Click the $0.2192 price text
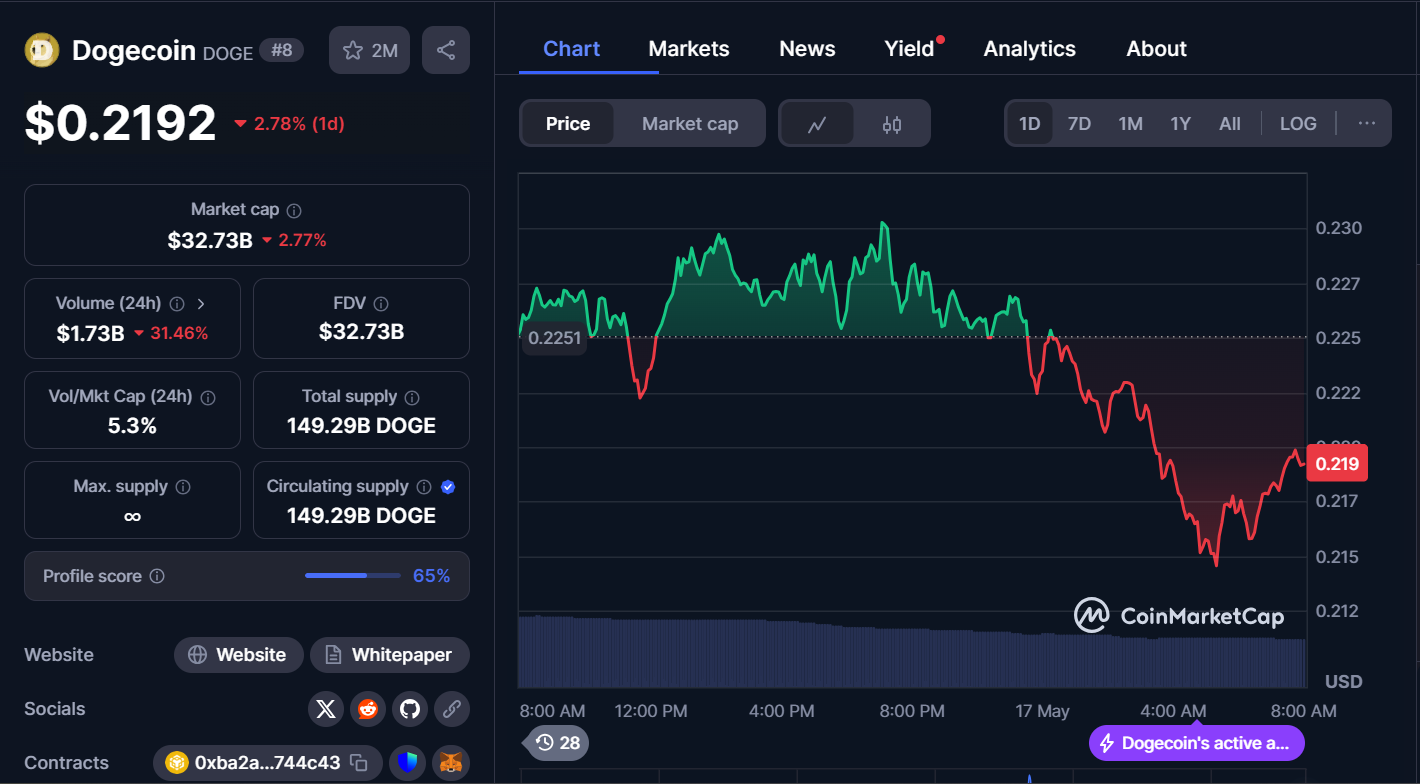The width and height of the screenshot is (1420, 784). tap(120, 123)
